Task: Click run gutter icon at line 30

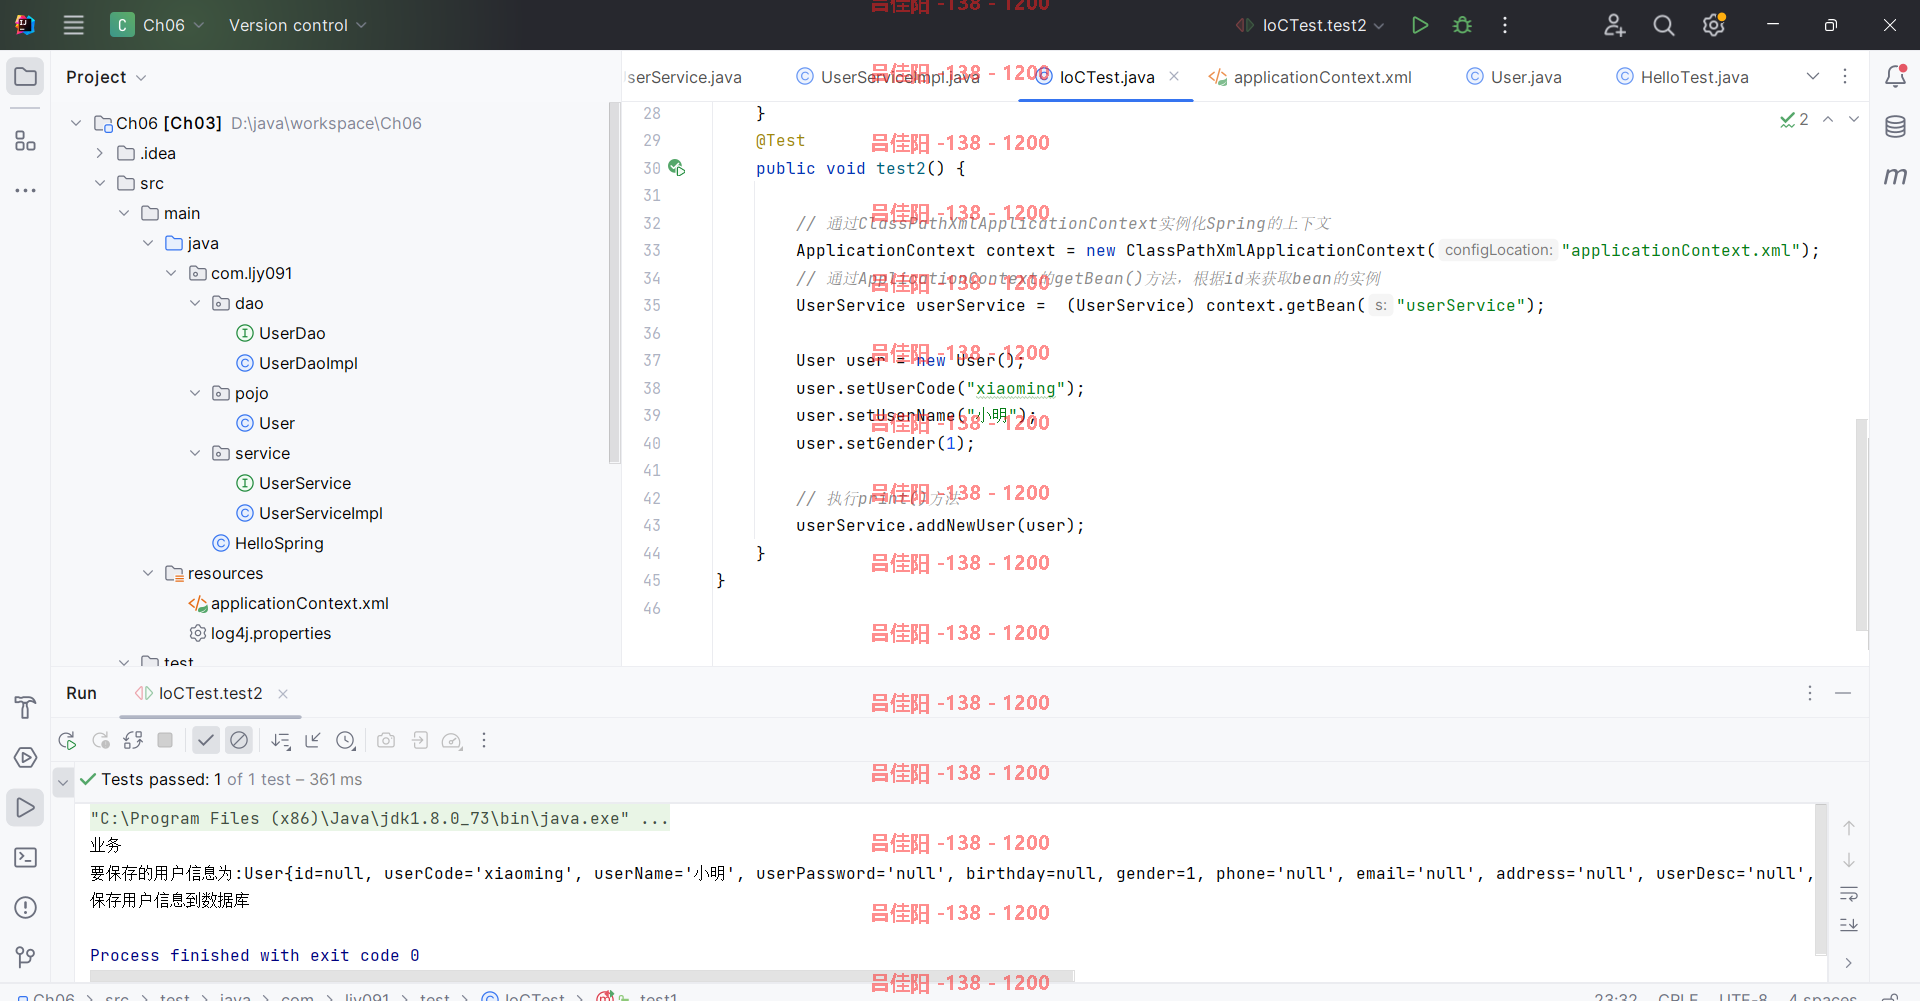Action: (677, 168)
